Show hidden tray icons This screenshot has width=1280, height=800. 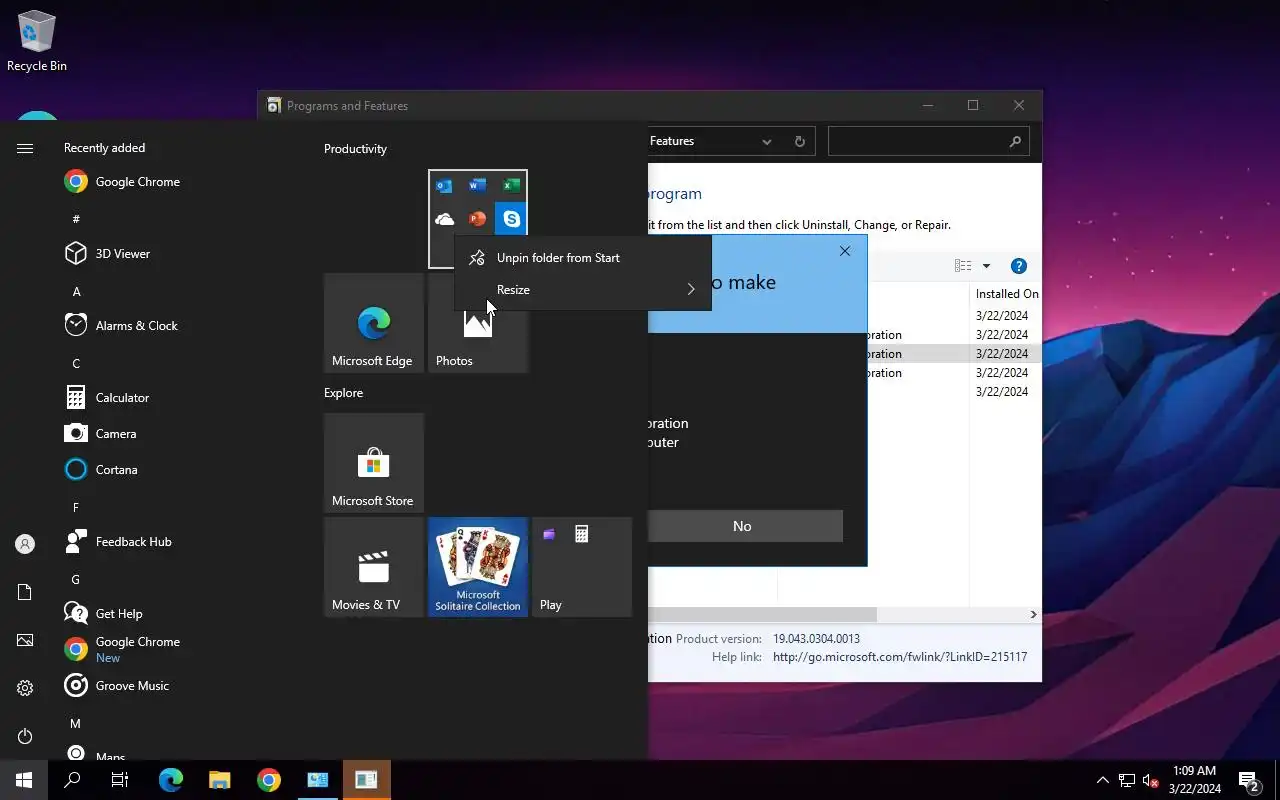pos(1103,780)
